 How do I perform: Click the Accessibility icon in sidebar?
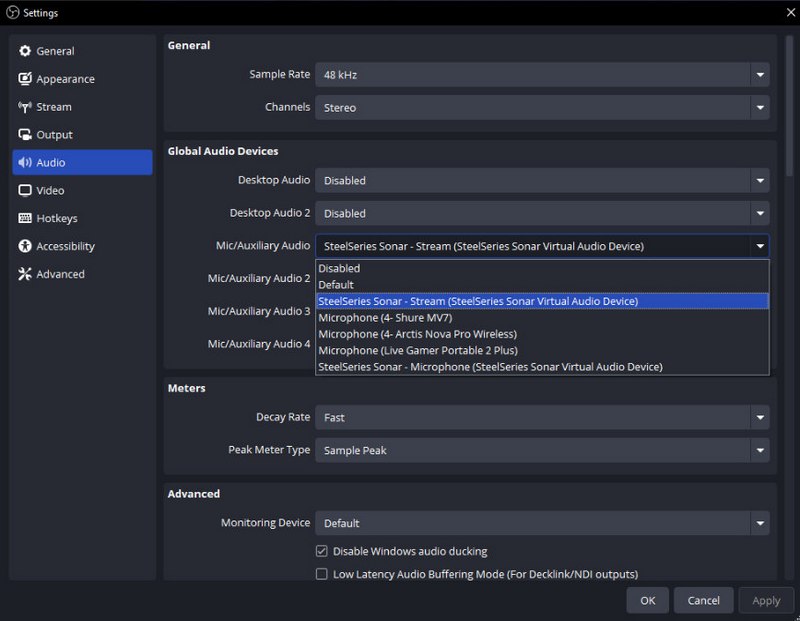[x=24, y=246]
